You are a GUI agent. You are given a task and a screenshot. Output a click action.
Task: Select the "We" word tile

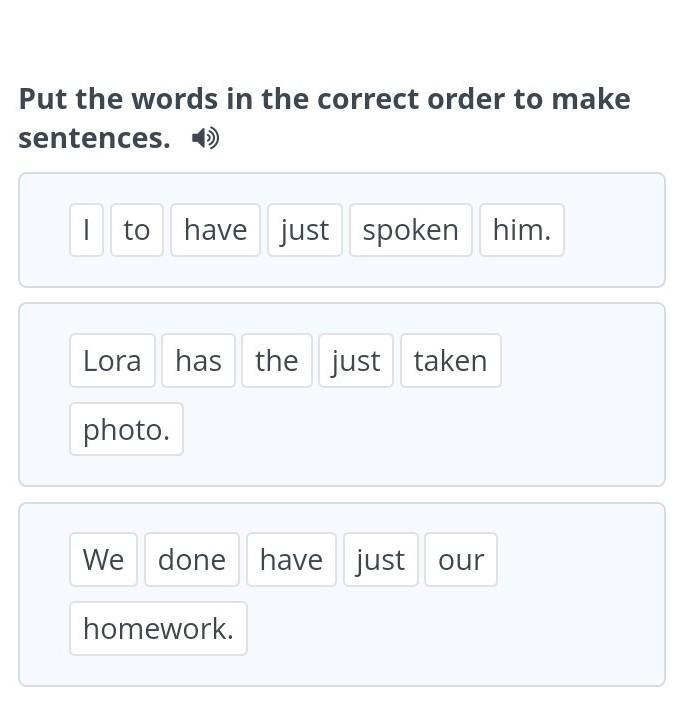[x=103, y=560]
